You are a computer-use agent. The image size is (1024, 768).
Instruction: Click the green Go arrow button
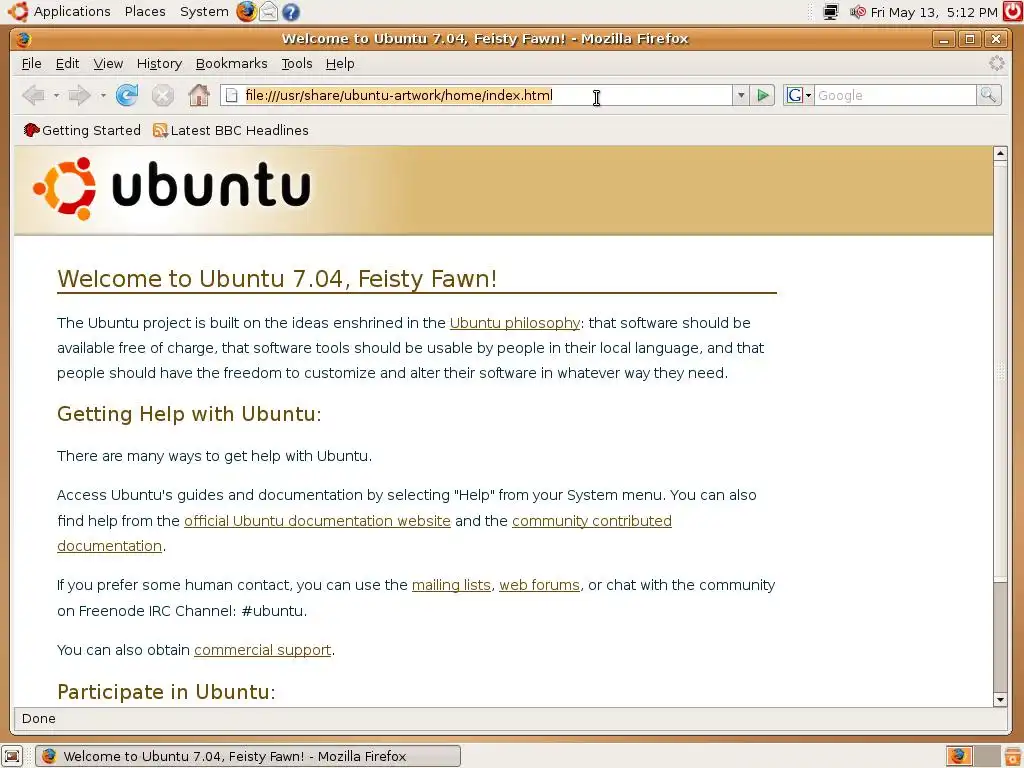[x=762, y=95]
